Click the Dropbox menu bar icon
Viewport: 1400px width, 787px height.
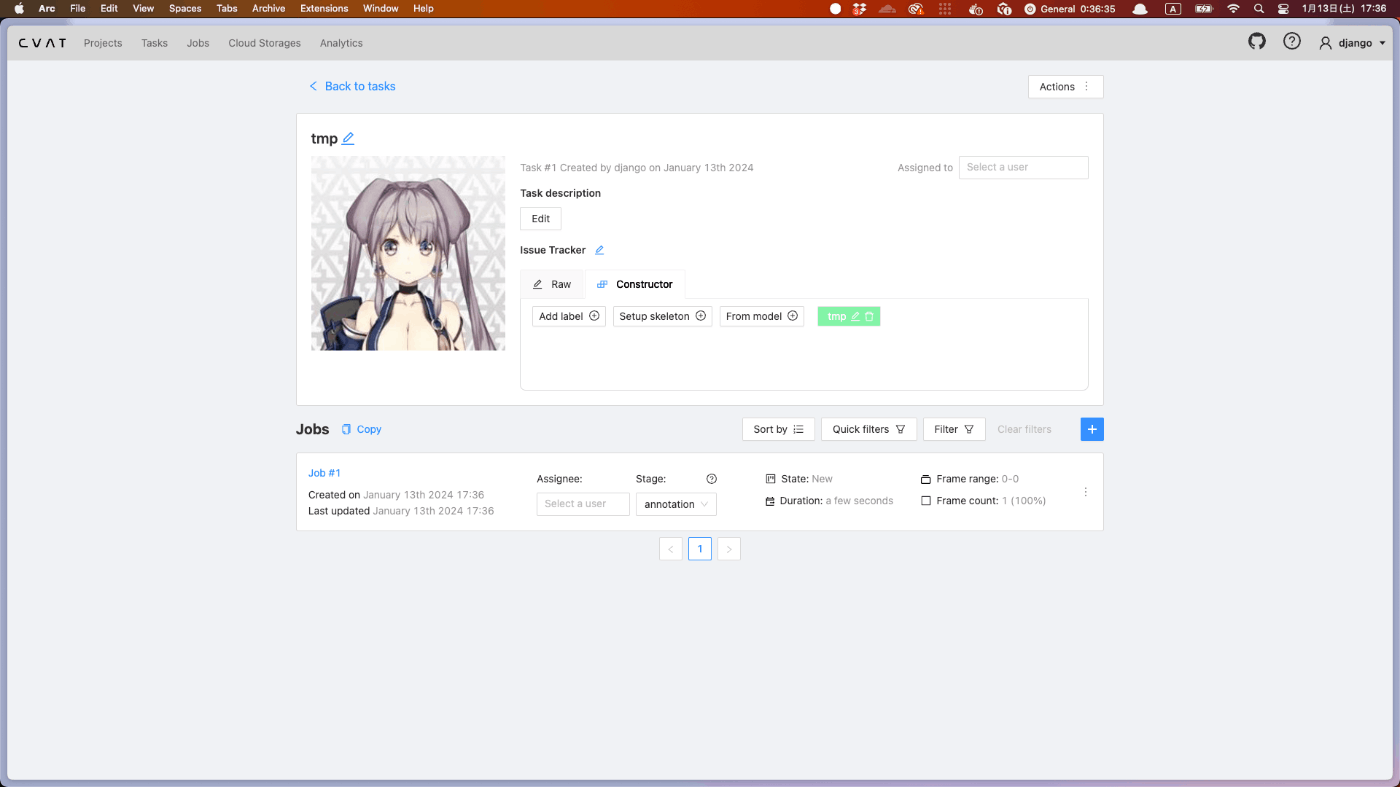[x=859, y=8]
